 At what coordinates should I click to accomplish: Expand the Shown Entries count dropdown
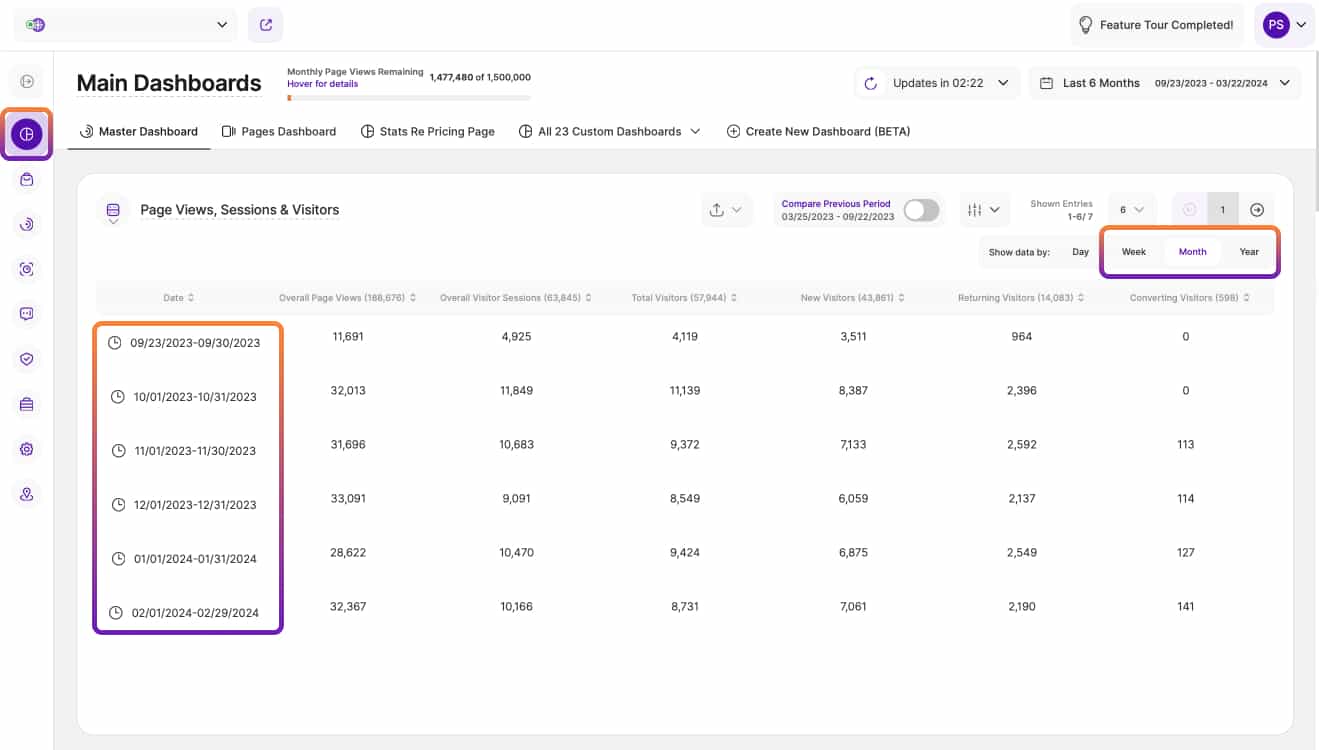click(x=1131, y=210)
